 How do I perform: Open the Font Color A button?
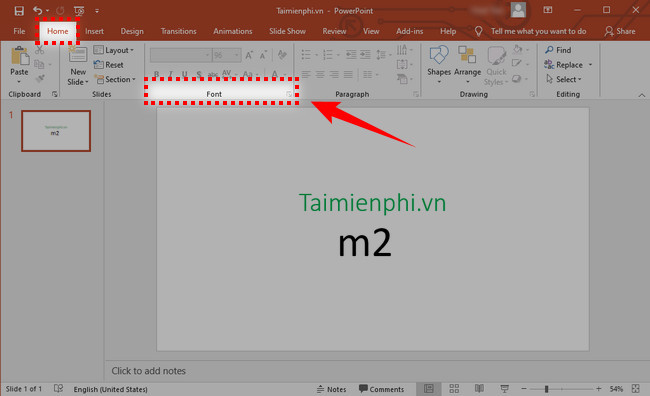pos(274,74)
